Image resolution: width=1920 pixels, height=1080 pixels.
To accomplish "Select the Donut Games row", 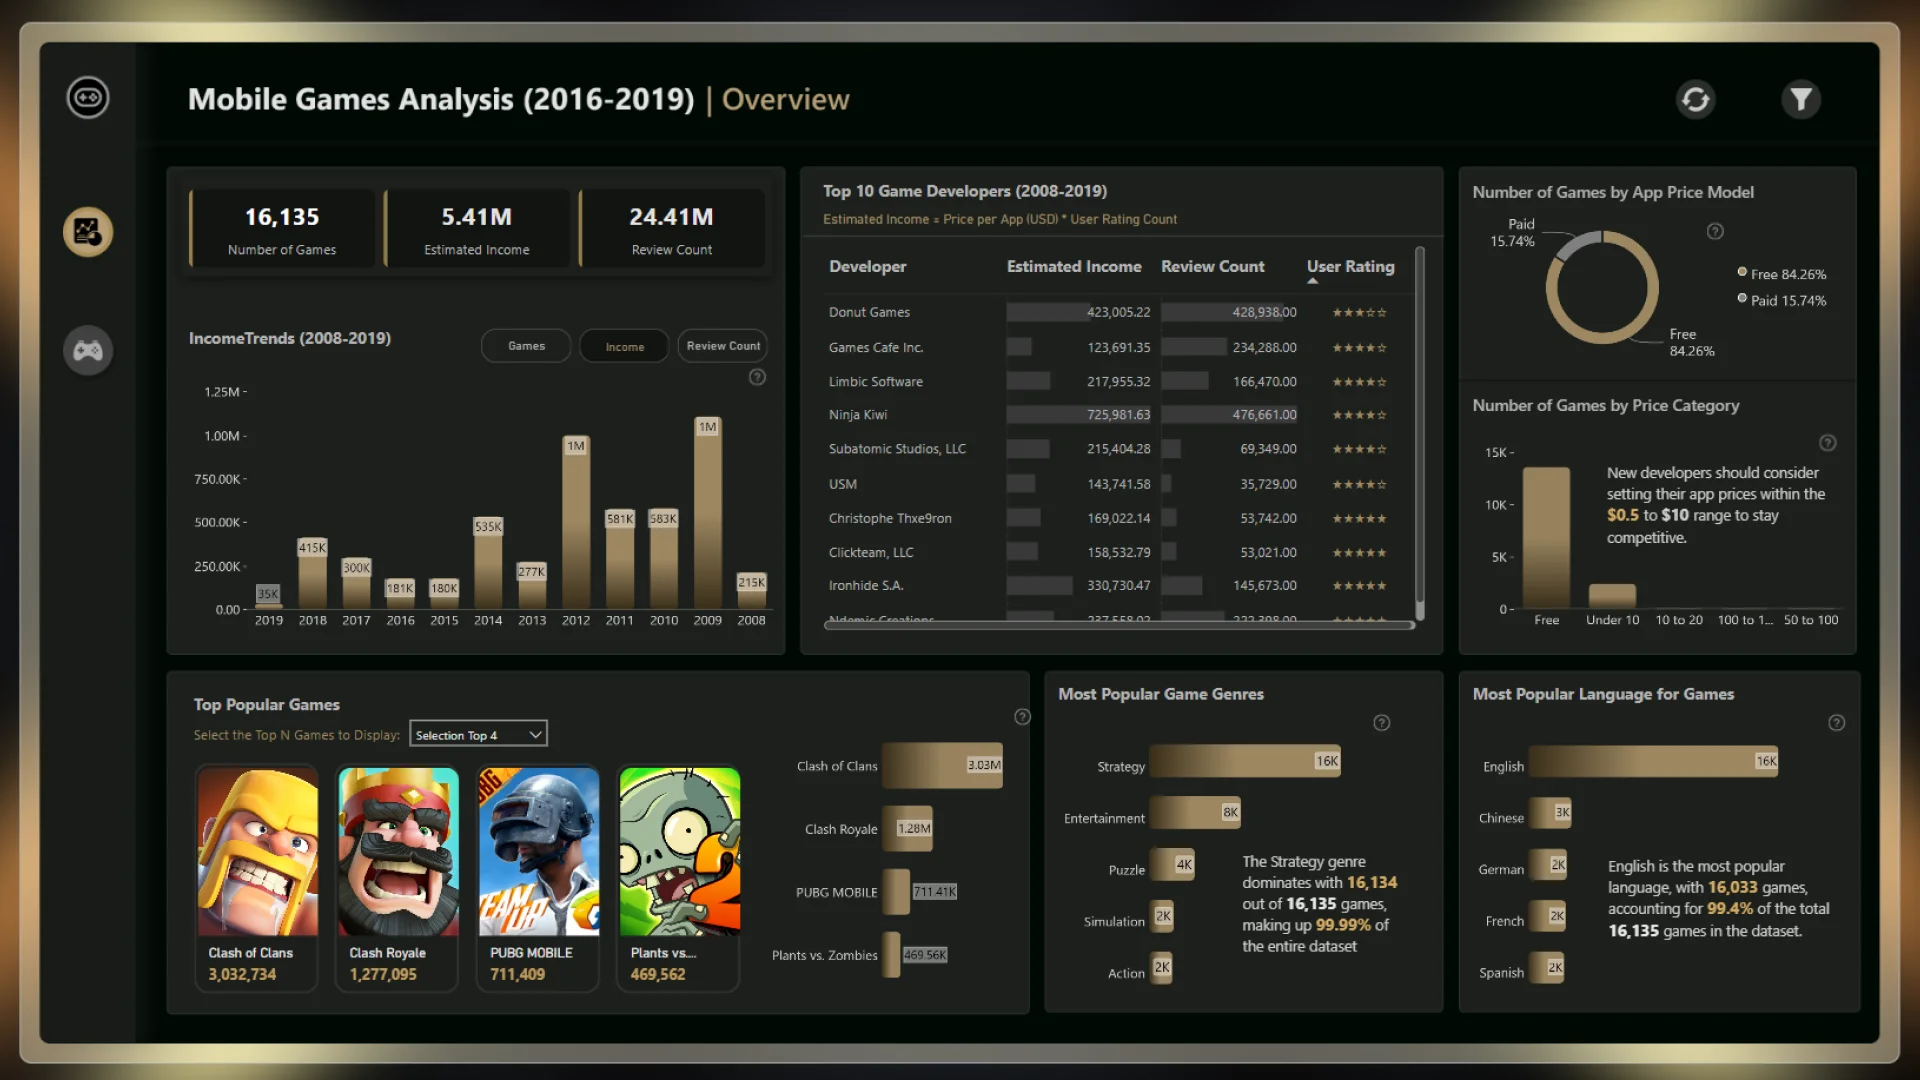I will (x=1118, y=312).
